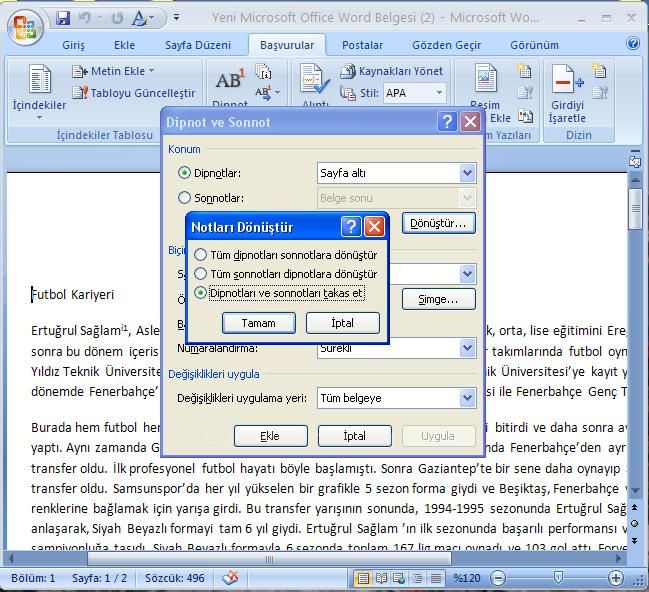This screenshot has width=649, height=592.
Task: Click Tamam in Notları Dönüştür dialog
Action: [x=259, y=323]
